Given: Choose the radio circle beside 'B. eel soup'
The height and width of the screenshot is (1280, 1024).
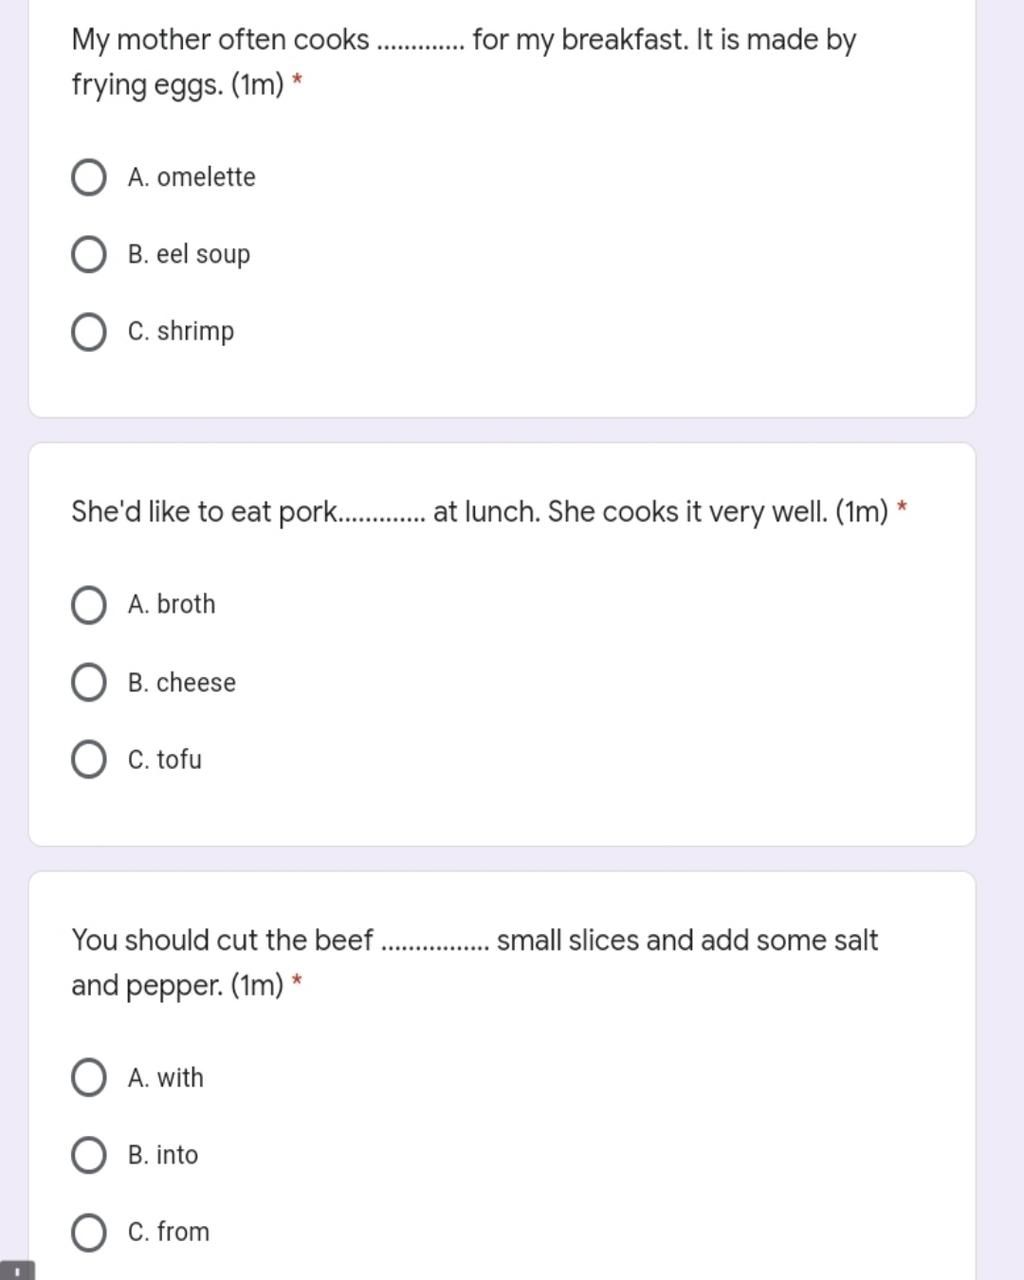Looking at the screenshot, I should (x=89, y=254).
